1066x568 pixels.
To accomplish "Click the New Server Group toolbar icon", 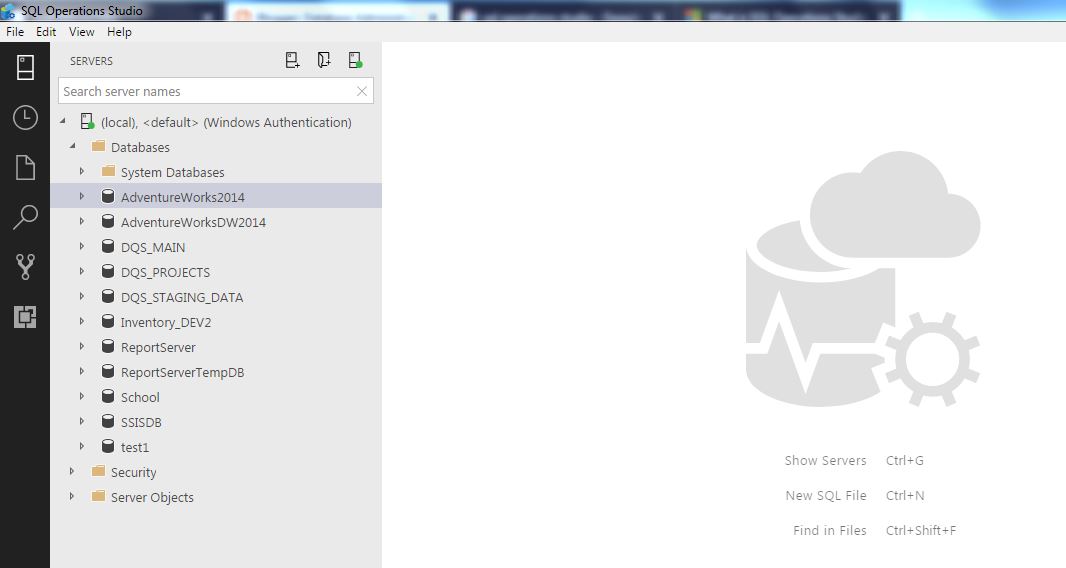I will click(324, 61).
